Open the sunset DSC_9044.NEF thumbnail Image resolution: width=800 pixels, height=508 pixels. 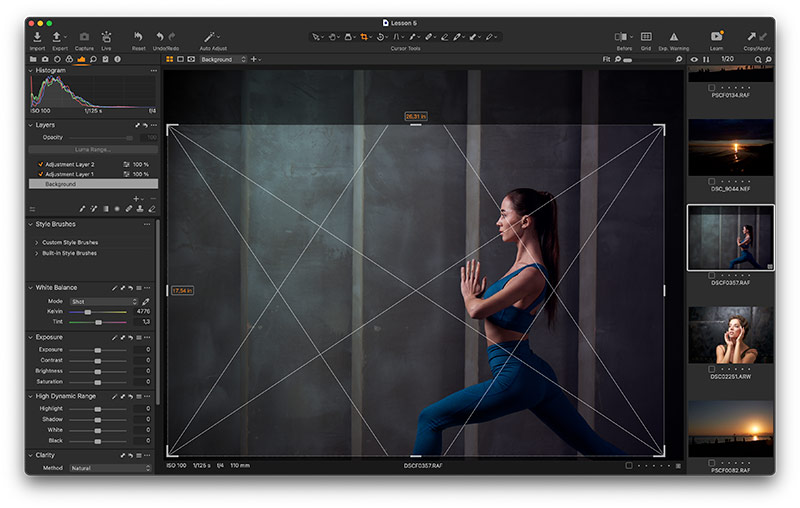[730, 147]
